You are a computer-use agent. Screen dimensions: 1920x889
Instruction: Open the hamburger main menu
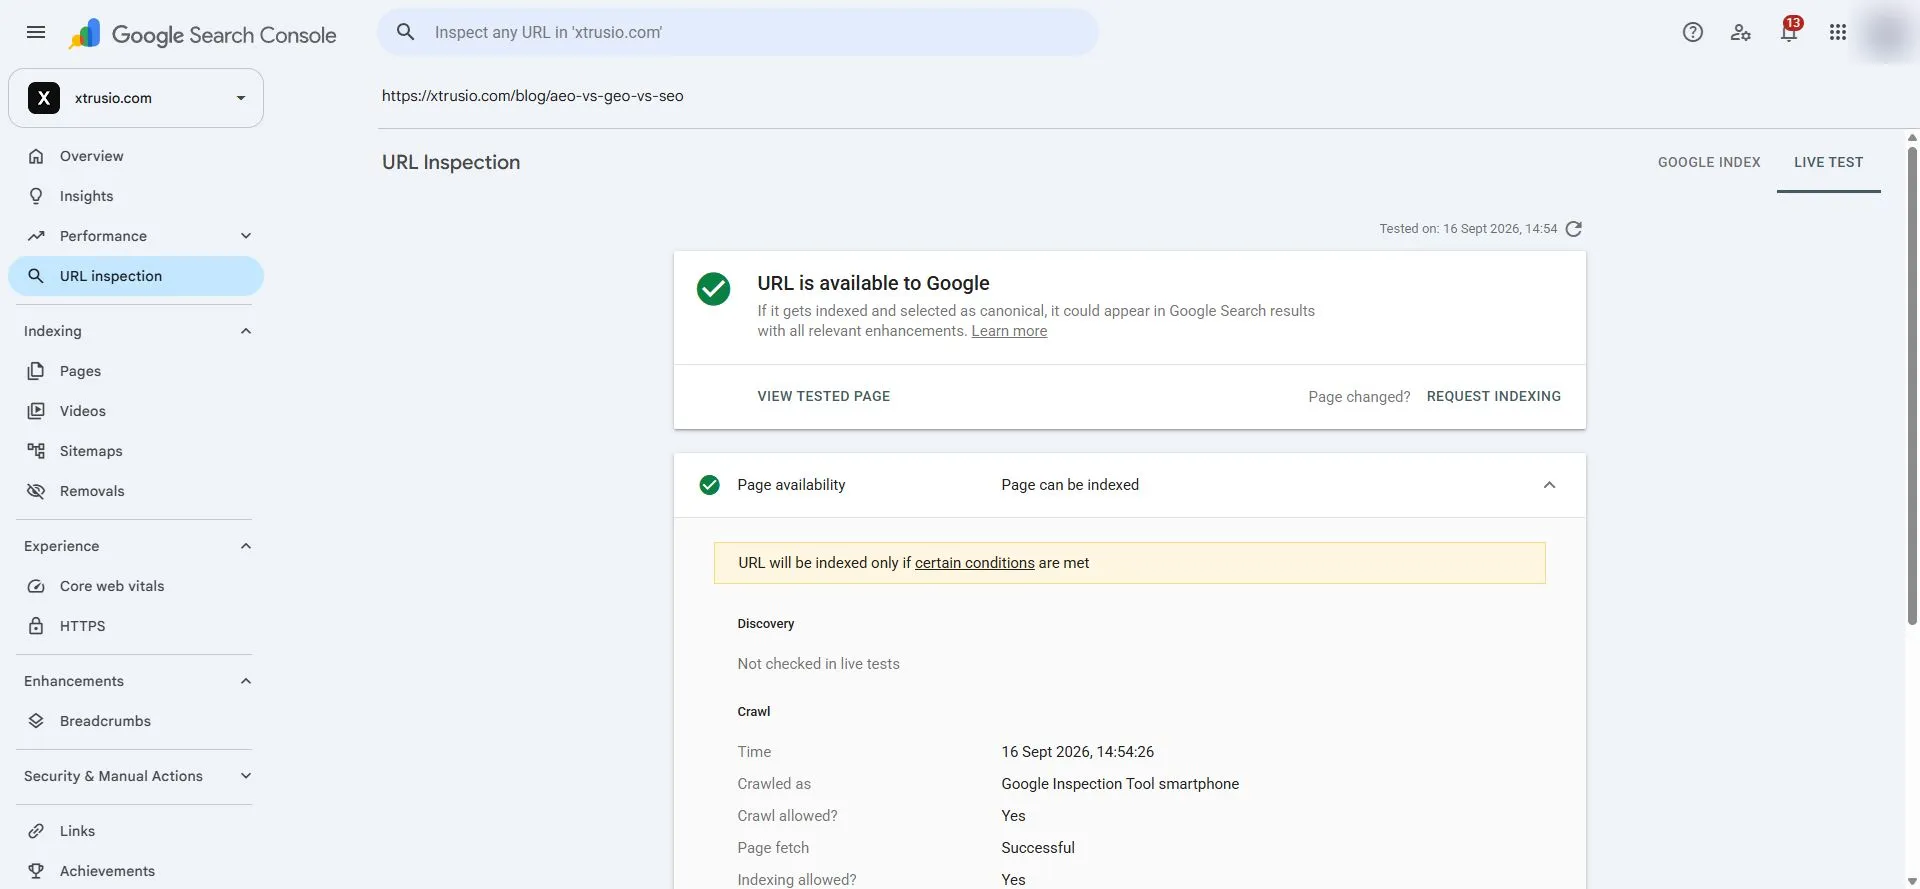point(36,32)
